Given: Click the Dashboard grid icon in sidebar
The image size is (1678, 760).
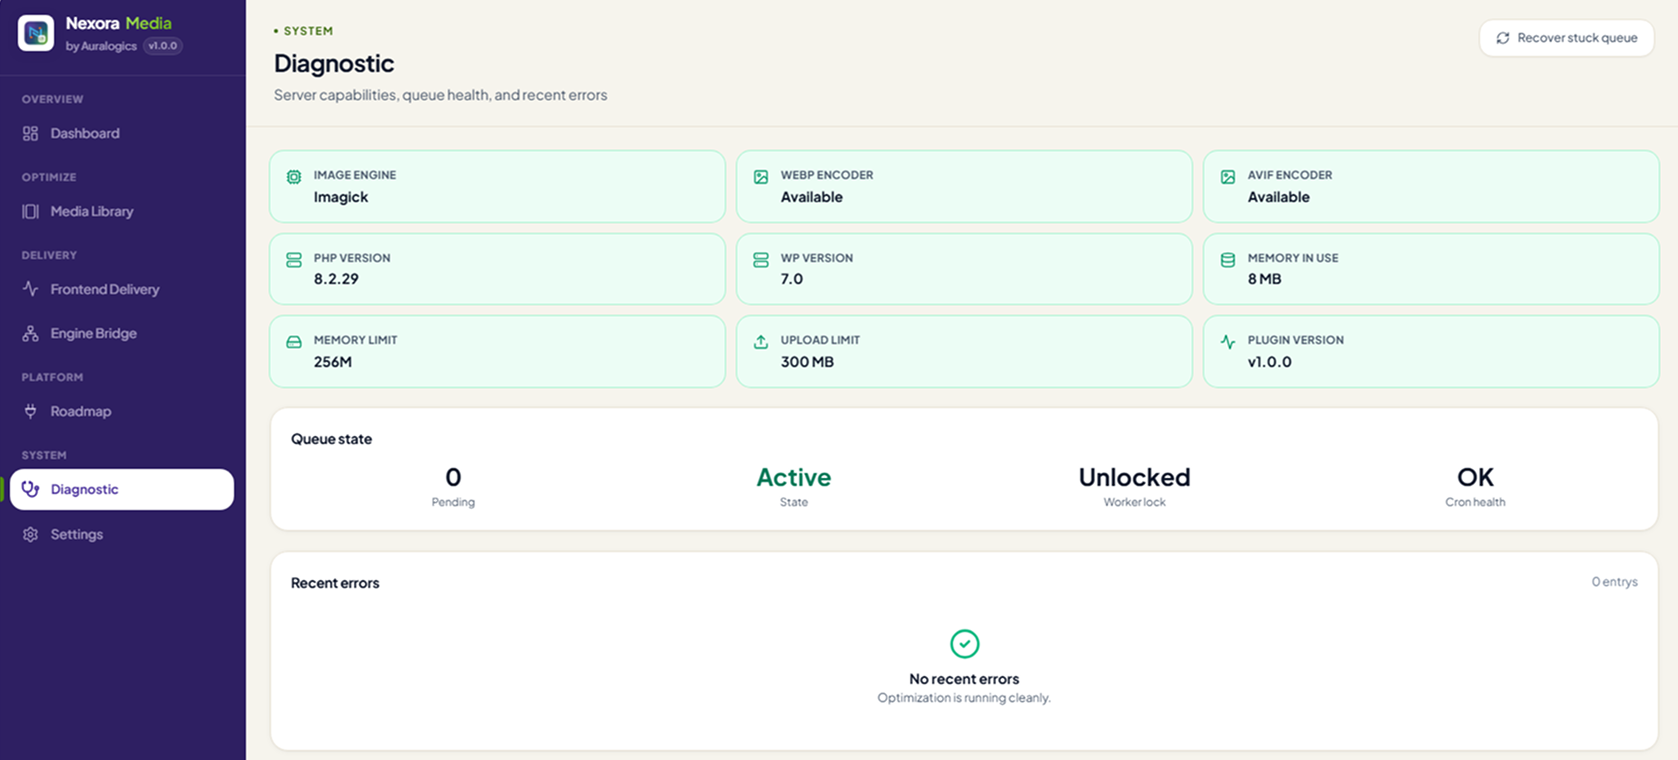Looking at the screenshot, I should (30, 133).
